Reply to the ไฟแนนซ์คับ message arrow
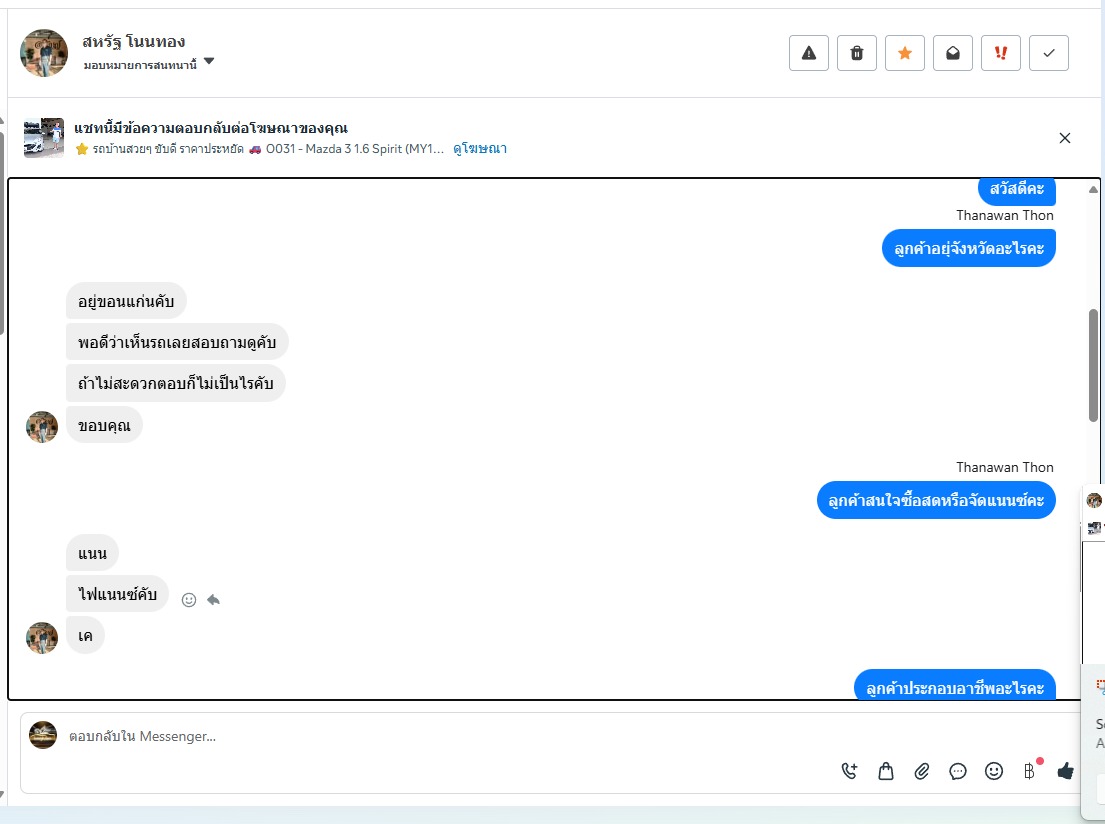Image resolution: width=1105 pixels, height=824 pixels. click(x=214, y=600)
